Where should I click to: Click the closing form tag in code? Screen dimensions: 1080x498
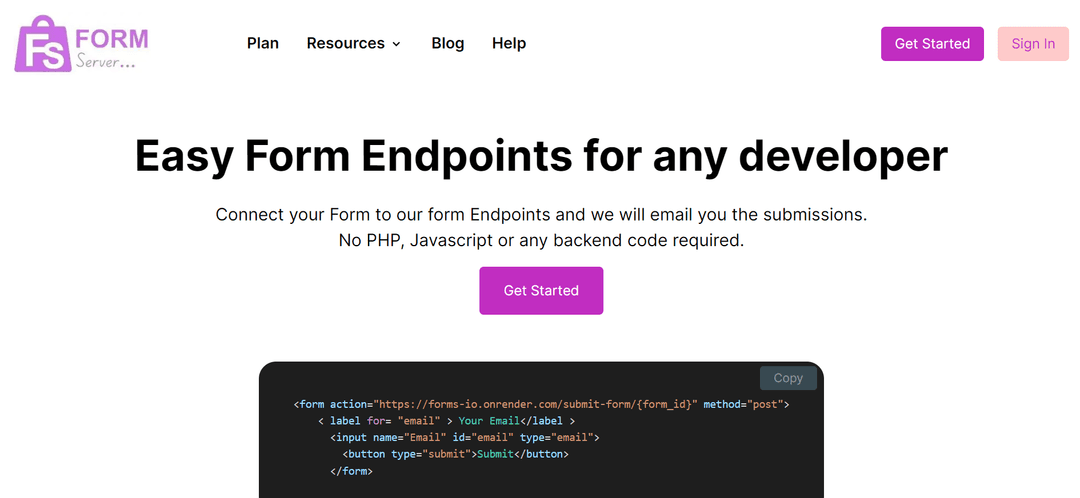pos(351,470)
